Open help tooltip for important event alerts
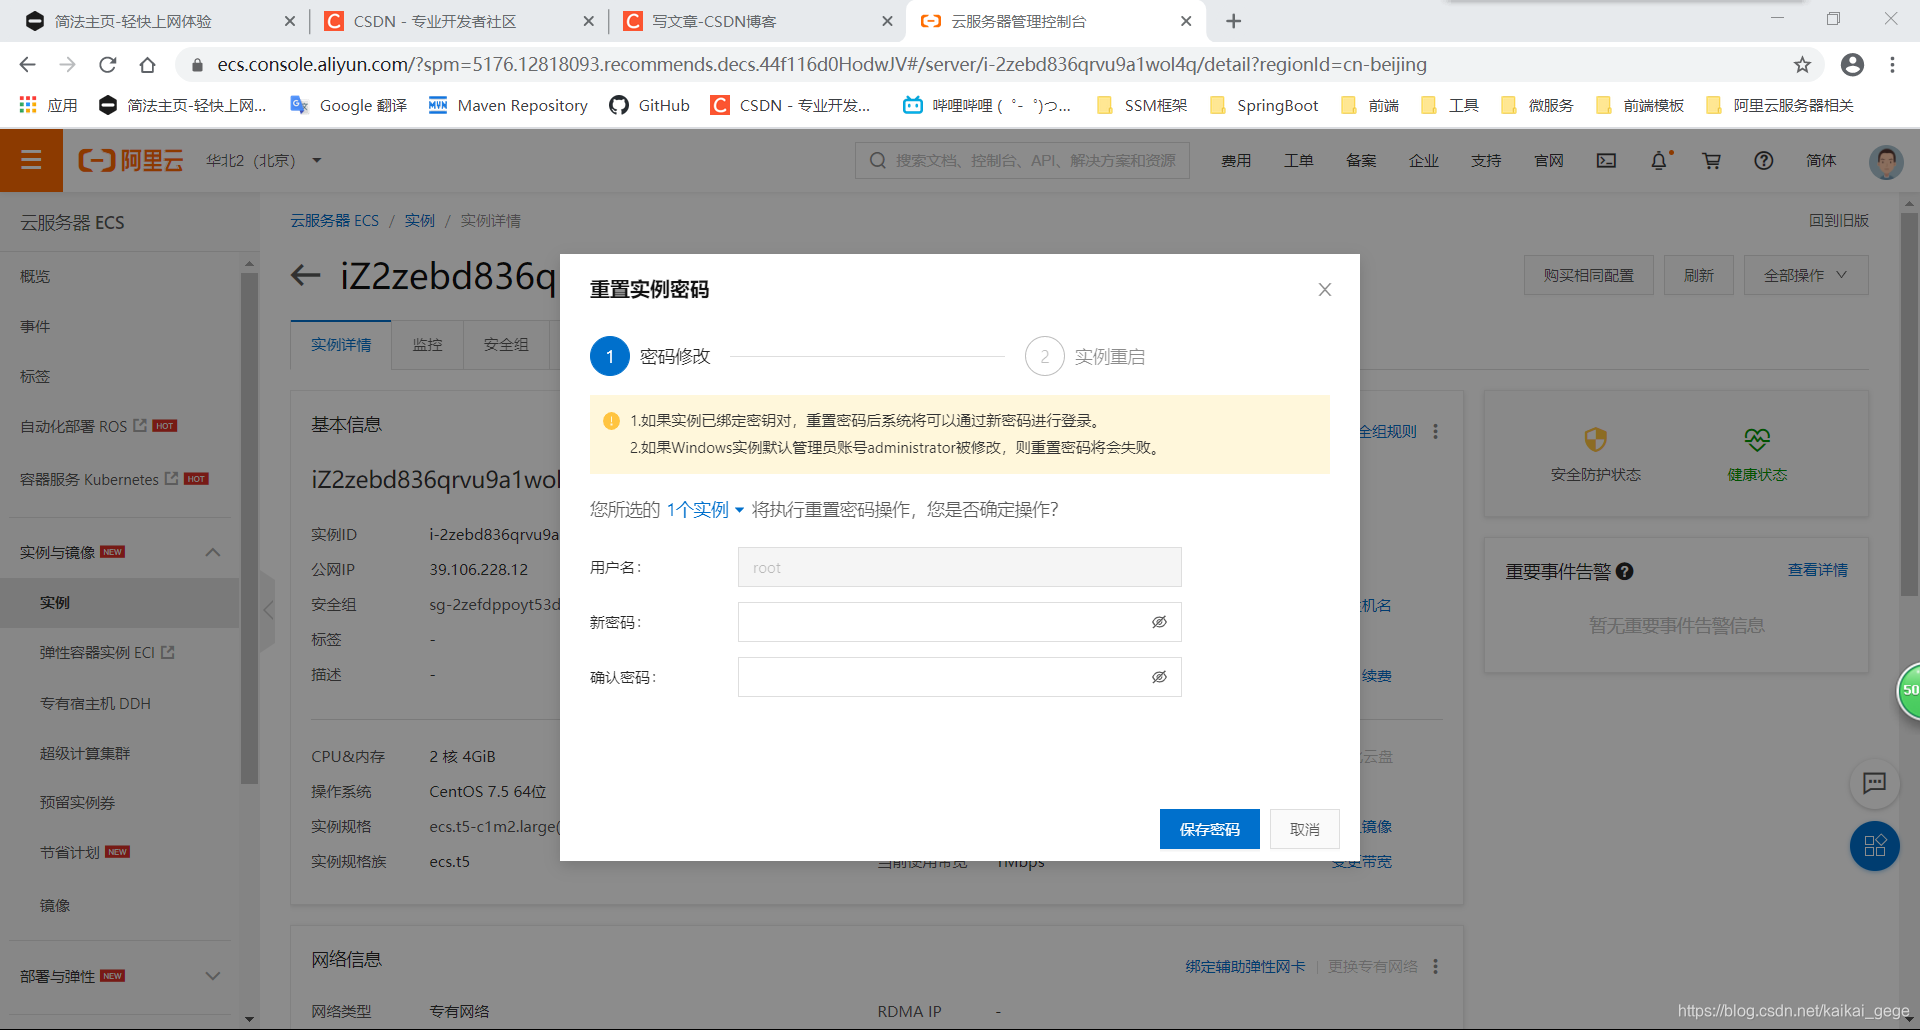 pyautogui.click(x=1625, y=572)
